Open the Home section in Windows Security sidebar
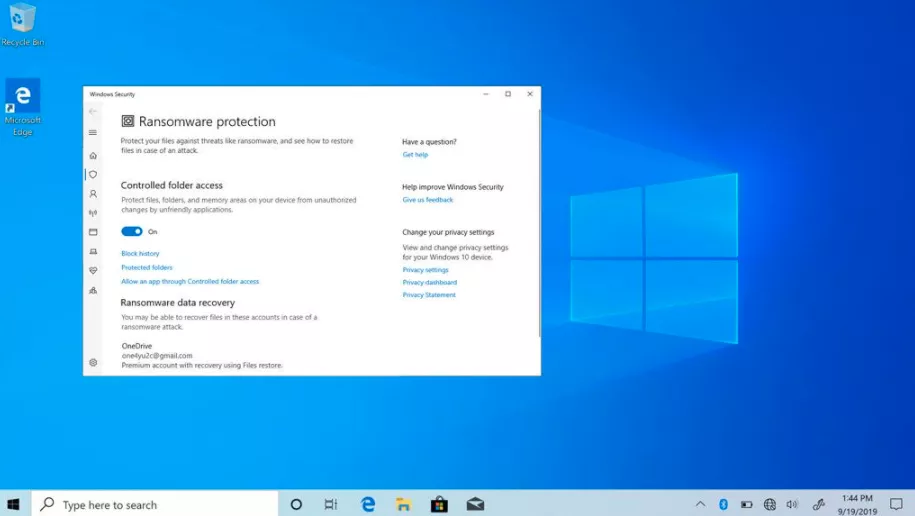The image size is (915, 516). [93, 155]
